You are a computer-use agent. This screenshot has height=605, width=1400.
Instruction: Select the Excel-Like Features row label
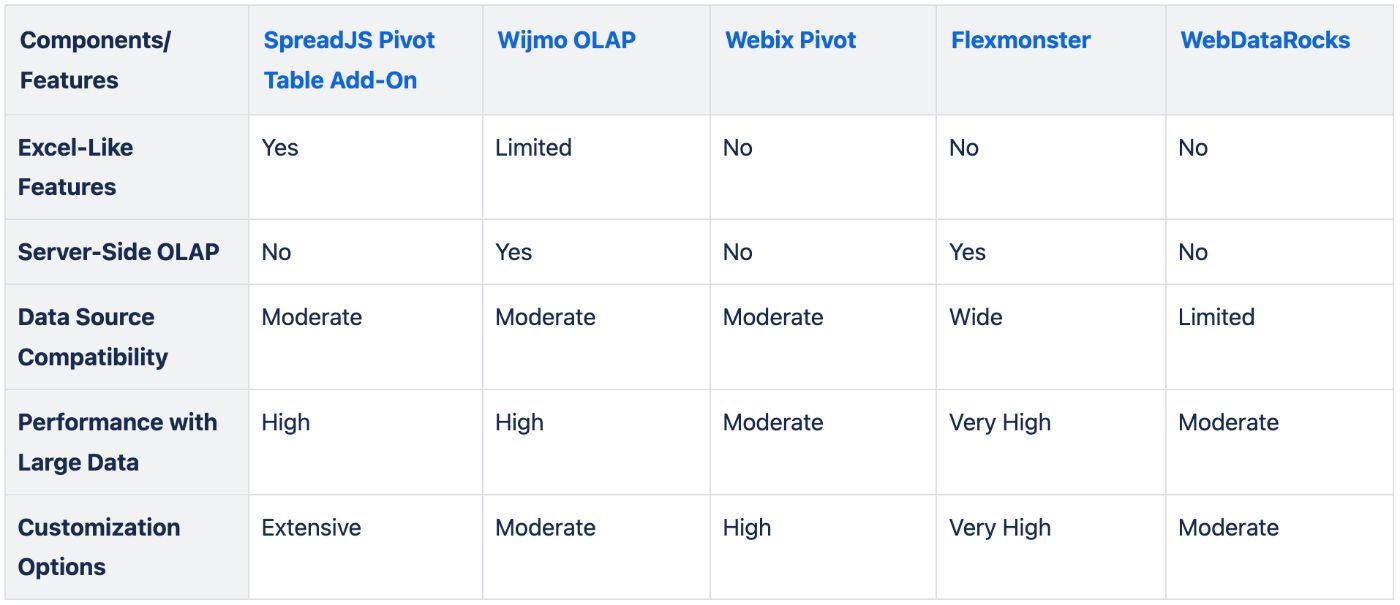click(75, 167)
